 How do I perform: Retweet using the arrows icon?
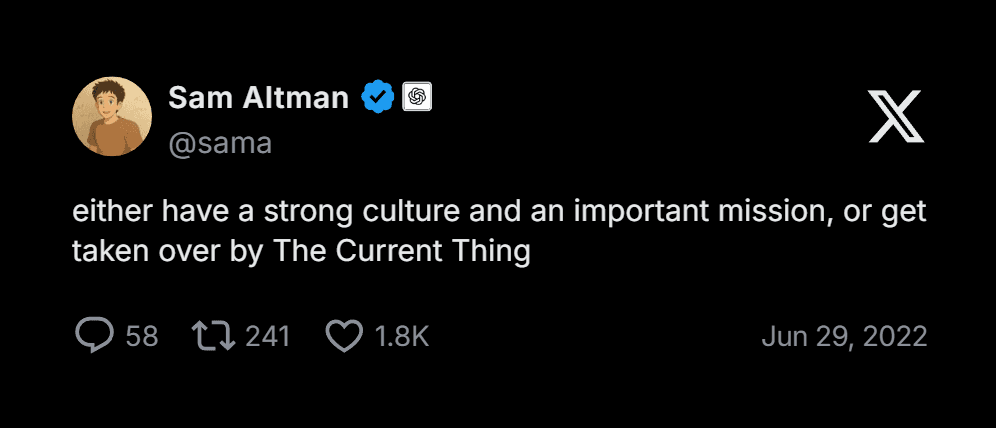[x=213, y=336]
